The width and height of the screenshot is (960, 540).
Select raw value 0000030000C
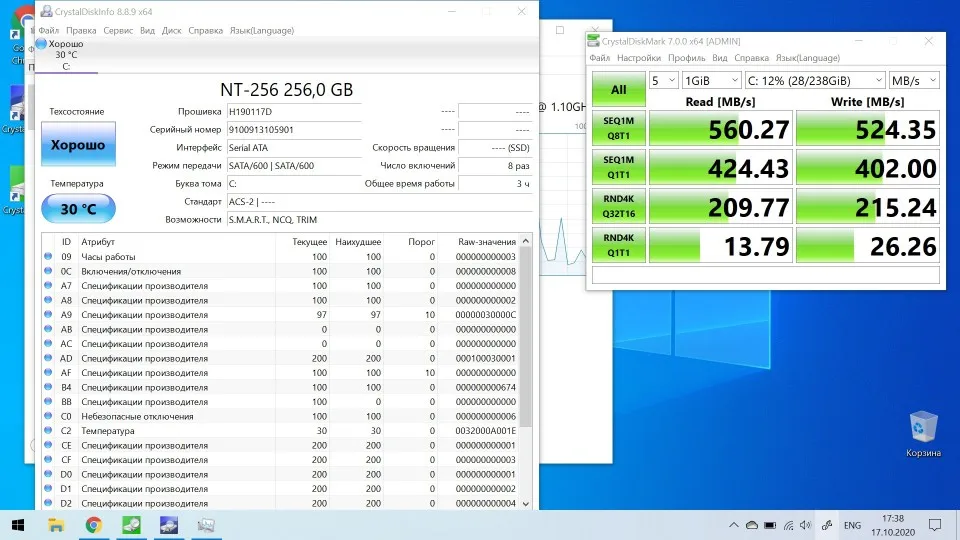click(x=486, y=315)
